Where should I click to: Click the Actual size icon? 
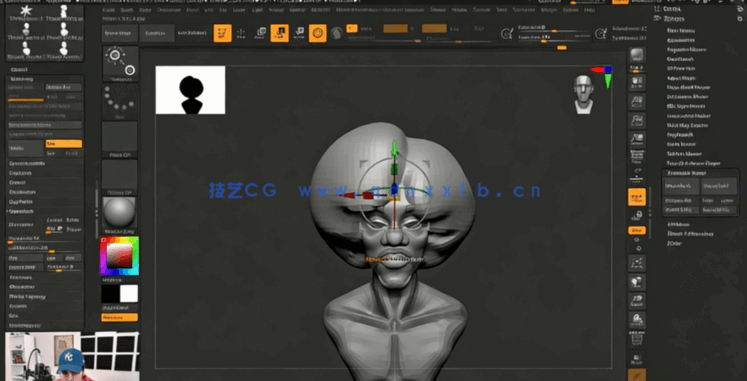(x=637, y=120)
